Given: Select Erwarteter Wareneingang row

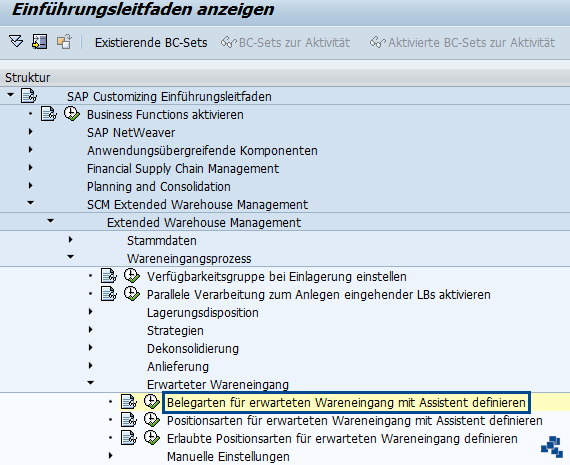Looking at the screenshot, I should point(218,385).
